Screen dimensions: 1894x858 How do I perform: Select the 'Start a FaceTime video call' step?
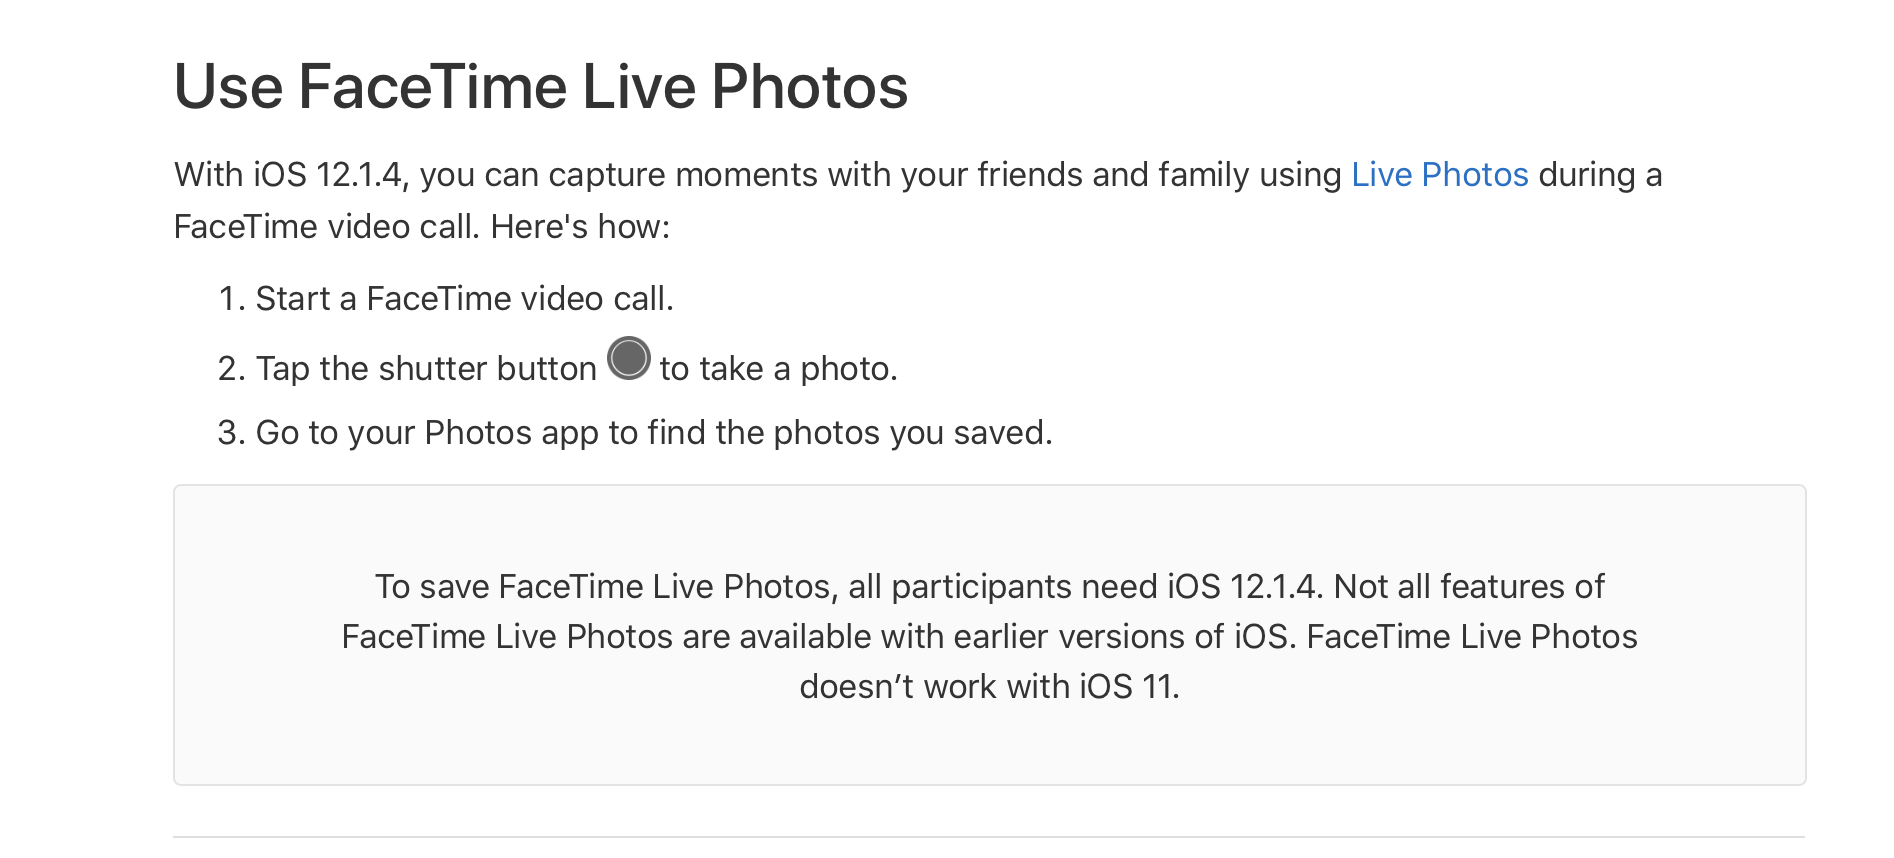pos(465,299)
